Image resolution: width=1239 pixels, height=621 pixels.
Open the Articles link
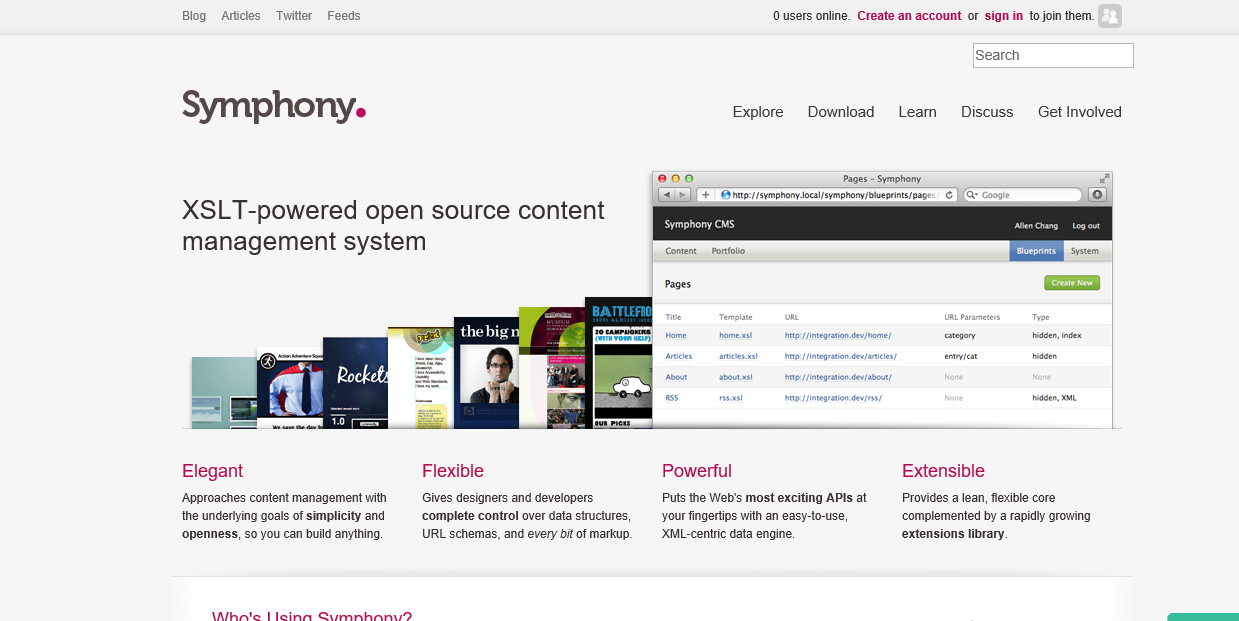pyautogui.click(x=241, y=16)
